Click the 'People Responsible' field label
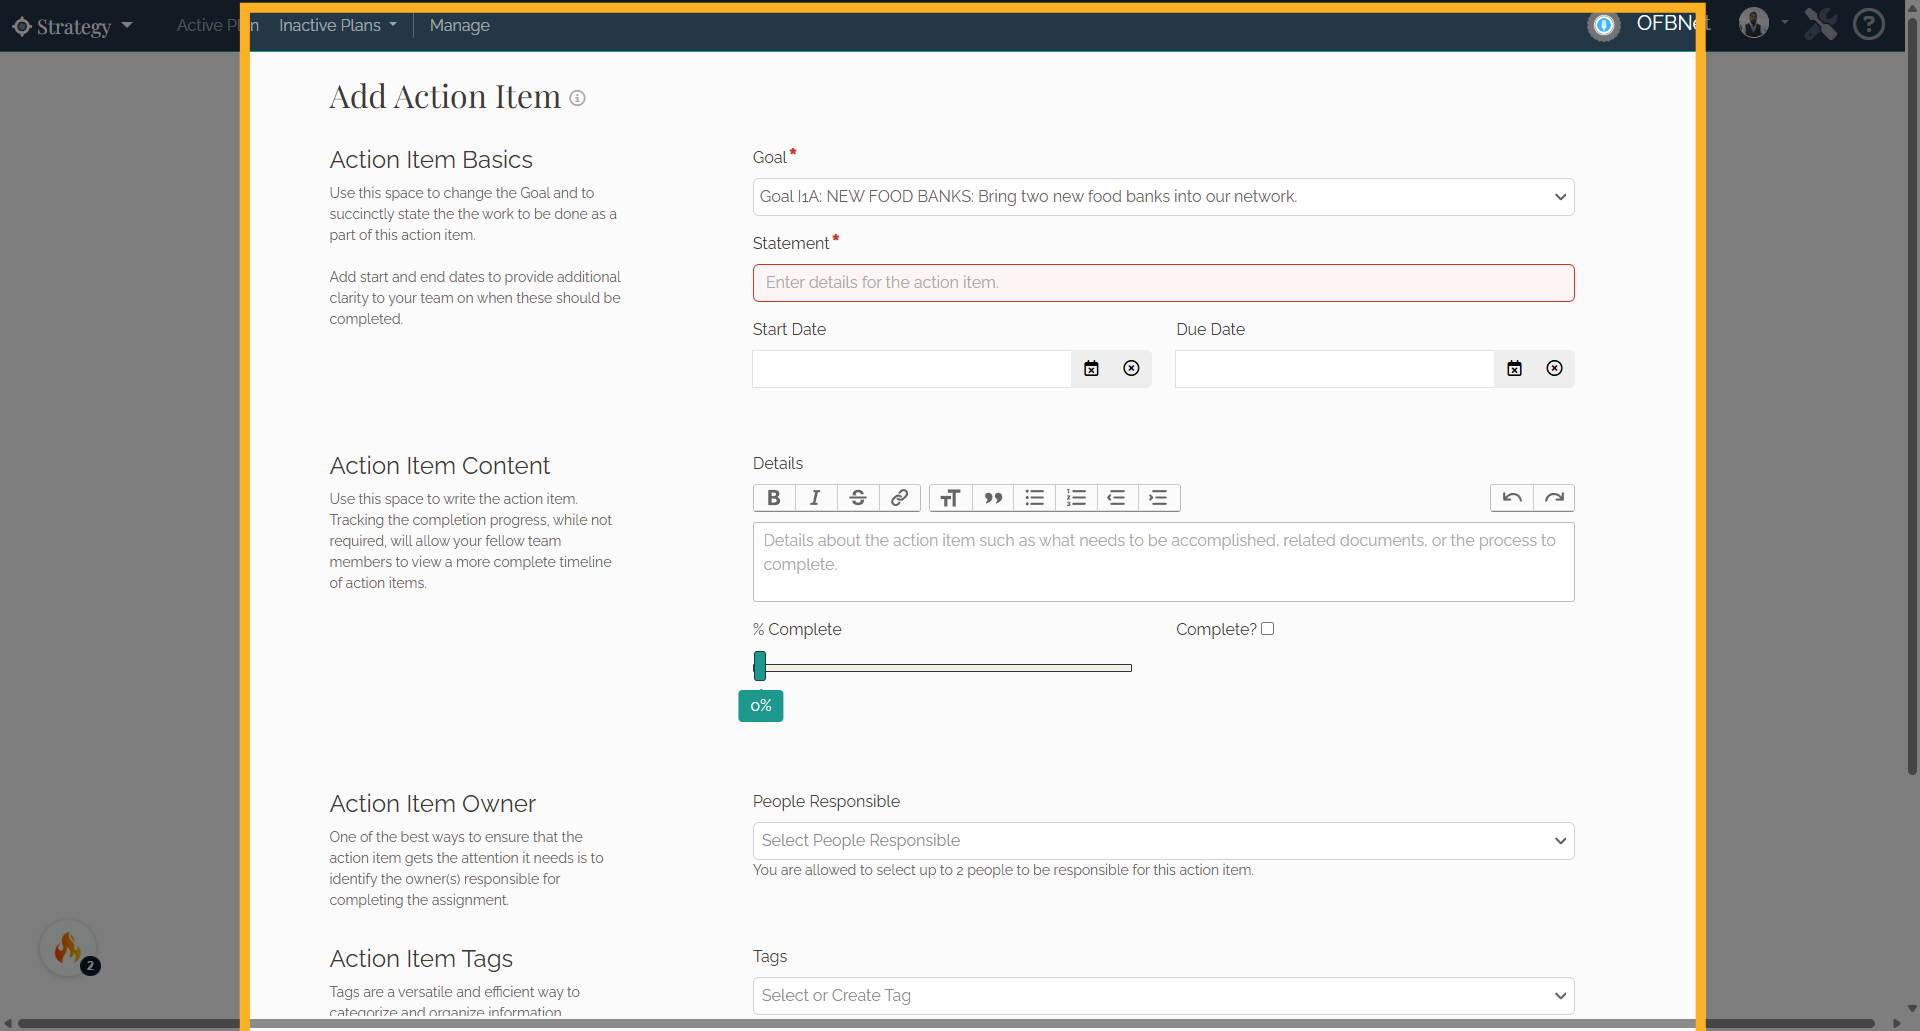1920x1031 pixels. [826, 802]
